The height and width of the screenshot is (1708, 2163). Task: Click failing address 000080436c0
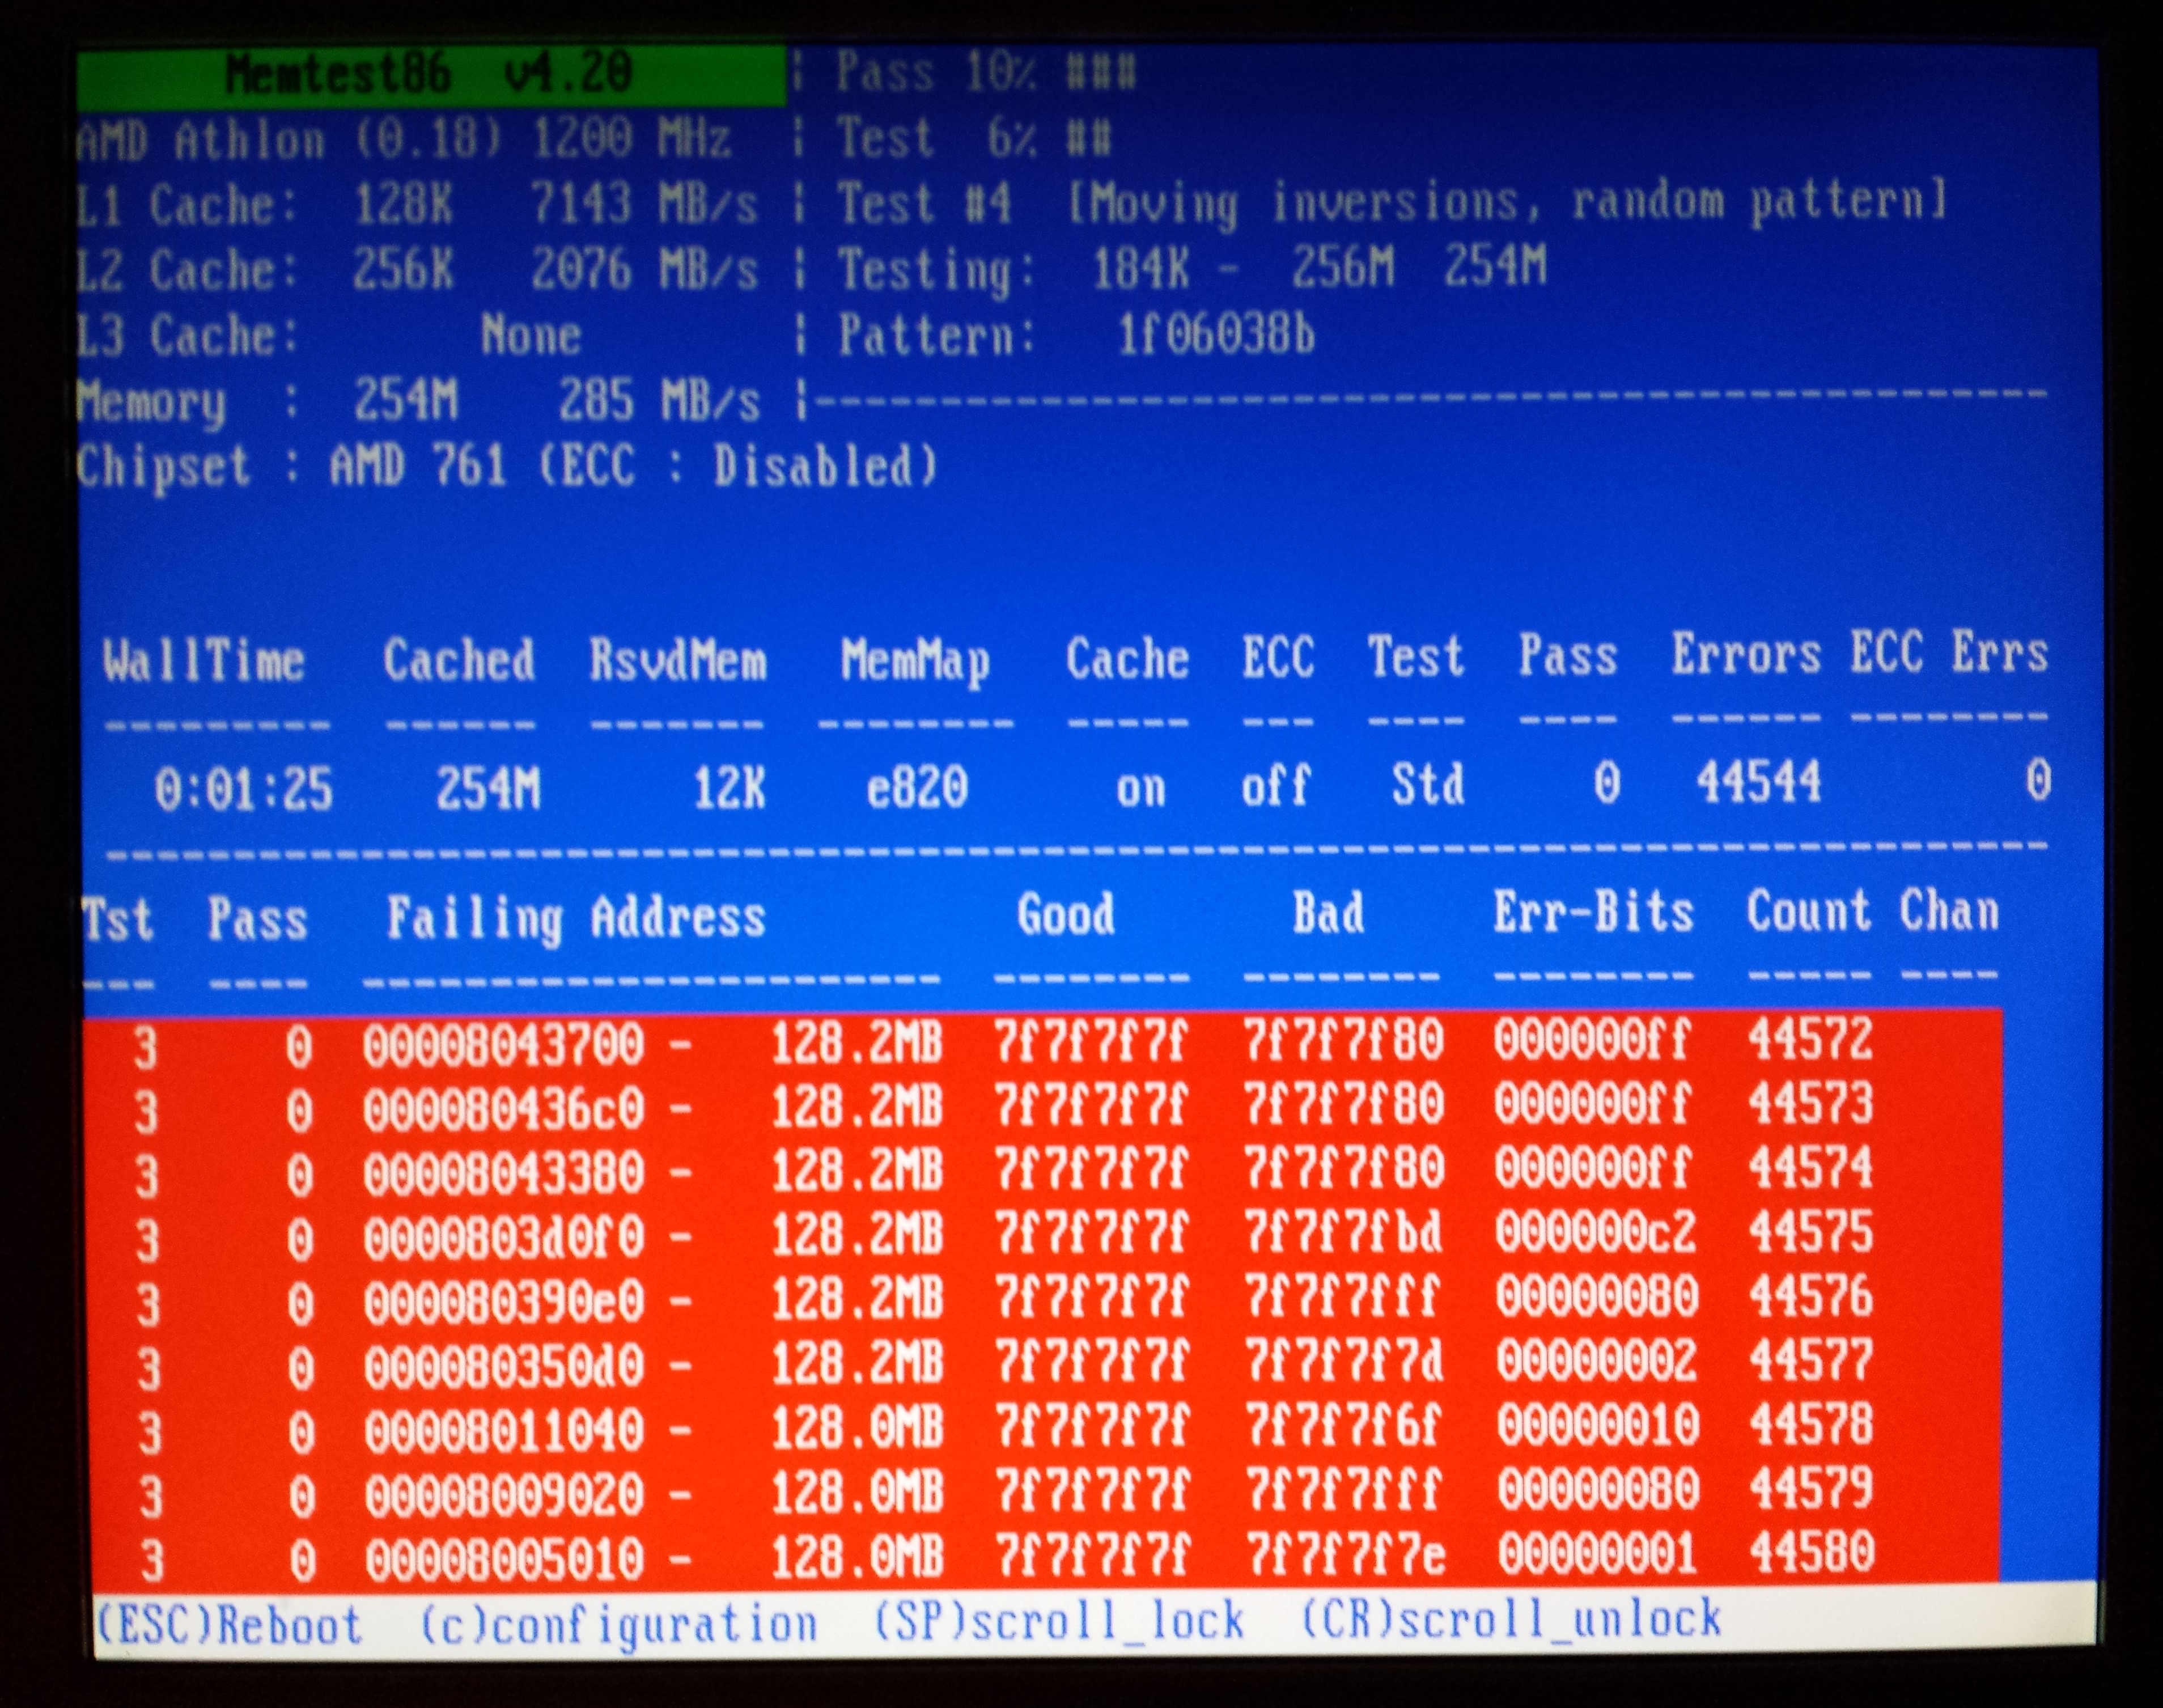503,1110
